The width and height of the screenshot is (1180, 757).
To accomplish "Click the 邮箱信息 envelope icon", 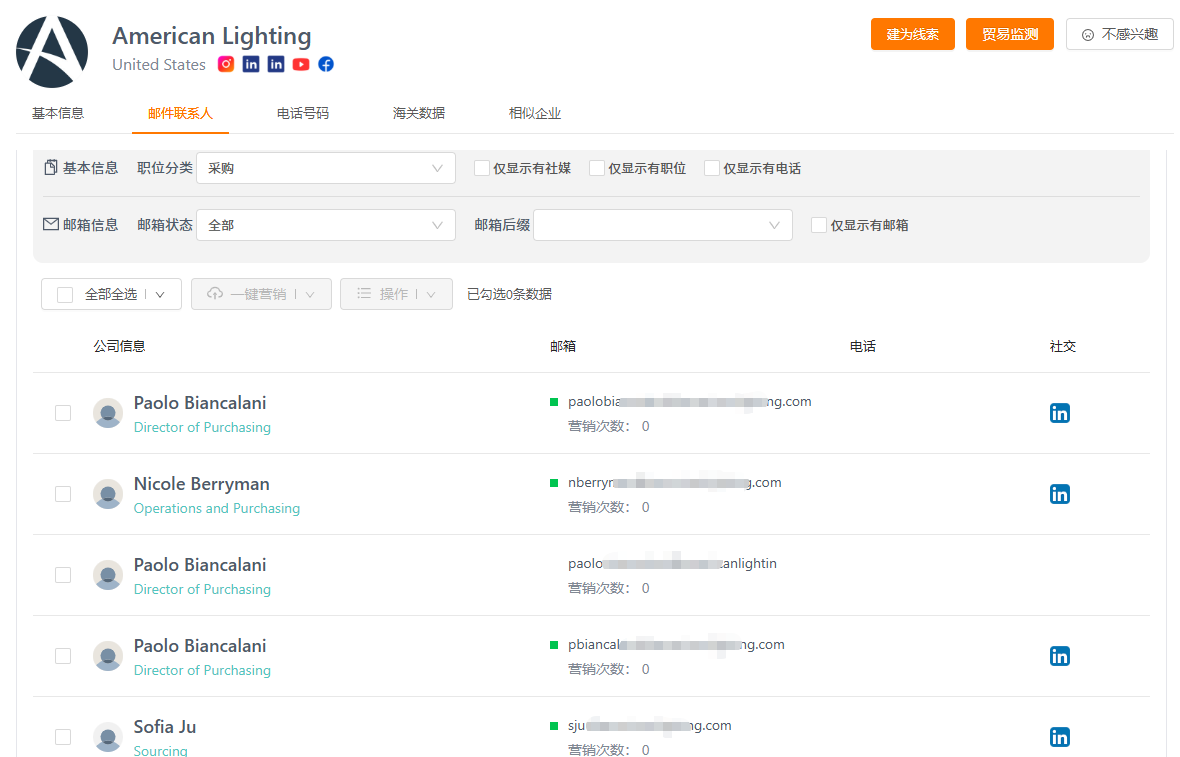I will tap(50, 224).
